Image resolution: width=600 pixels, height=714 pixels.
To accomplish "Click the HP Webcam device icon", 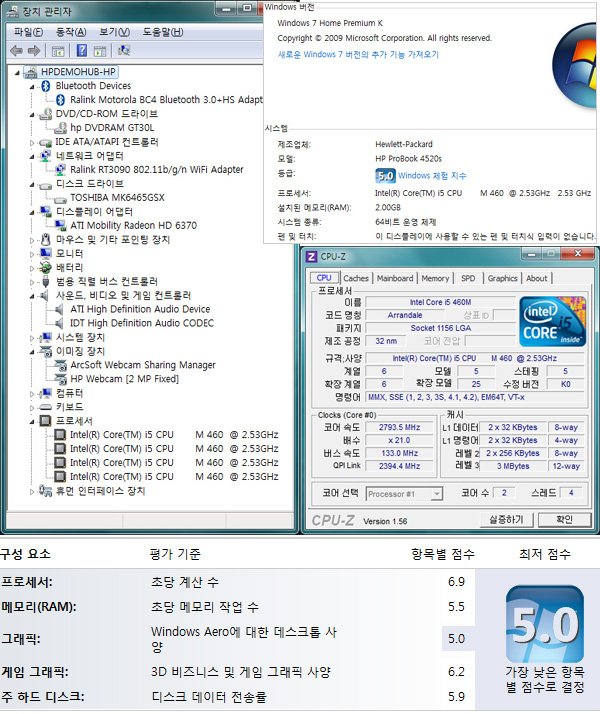I will tap(60, 379).
